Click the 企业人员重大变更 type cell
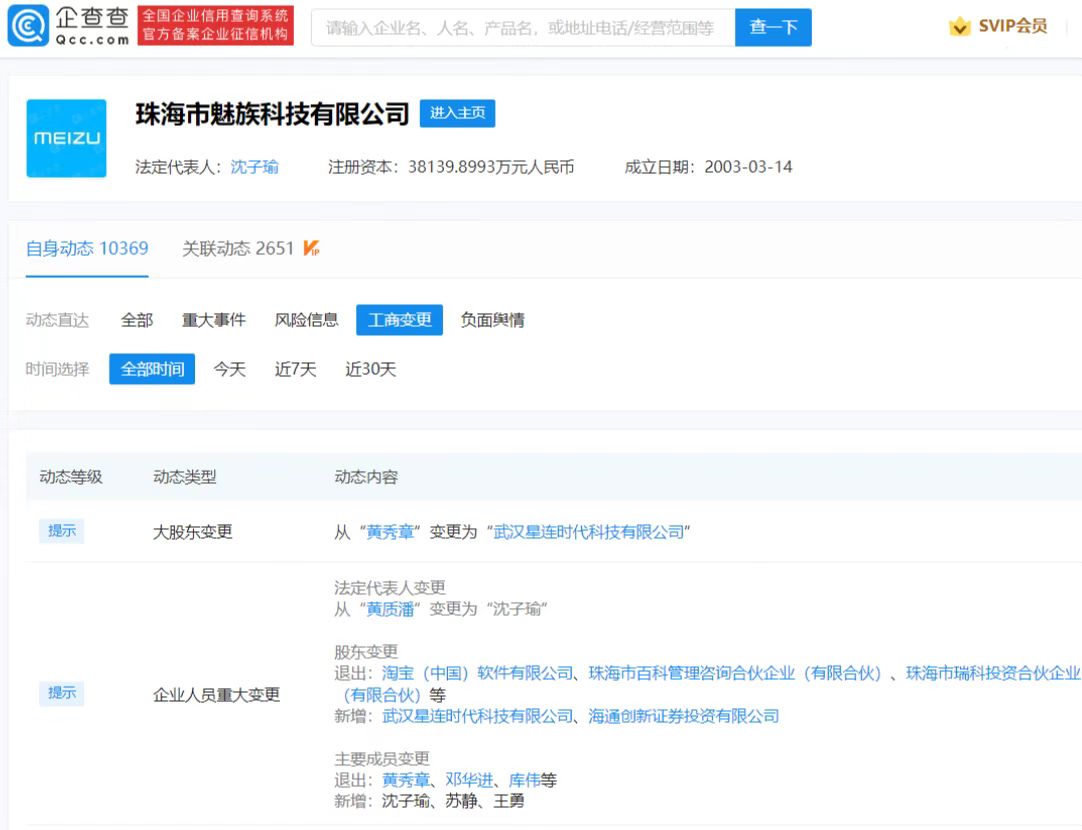The height and width of the screenshot is (830, 1082). [x=217, y=695]
